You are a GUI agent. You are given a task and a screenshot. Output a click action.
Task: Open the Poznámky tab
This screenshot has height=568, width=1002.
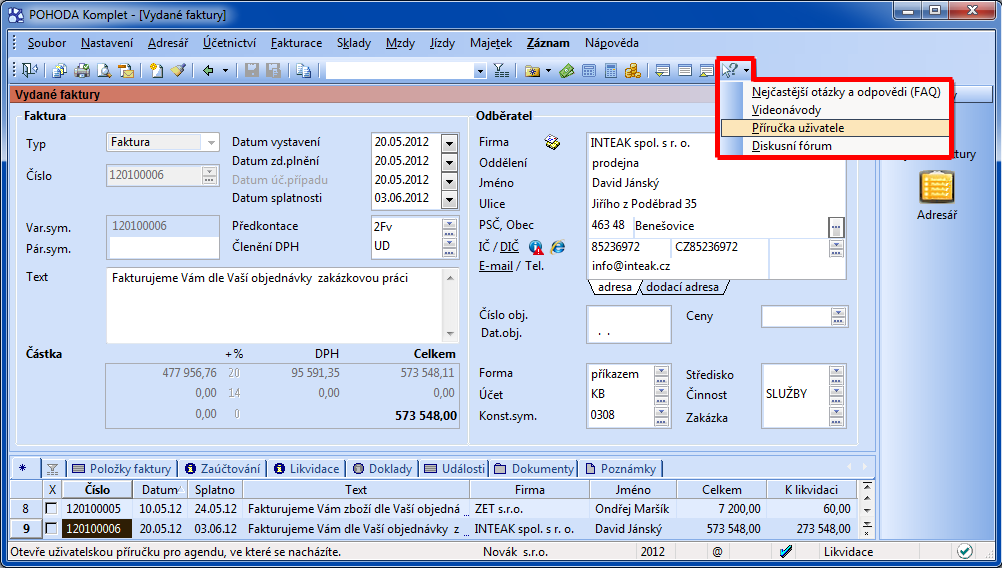pos(620,469)
